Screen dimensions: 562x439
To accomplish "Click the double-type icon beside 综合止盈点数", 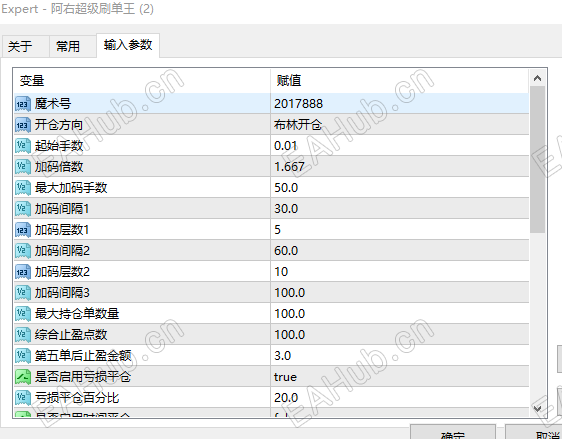I will (x=23, y=335).
